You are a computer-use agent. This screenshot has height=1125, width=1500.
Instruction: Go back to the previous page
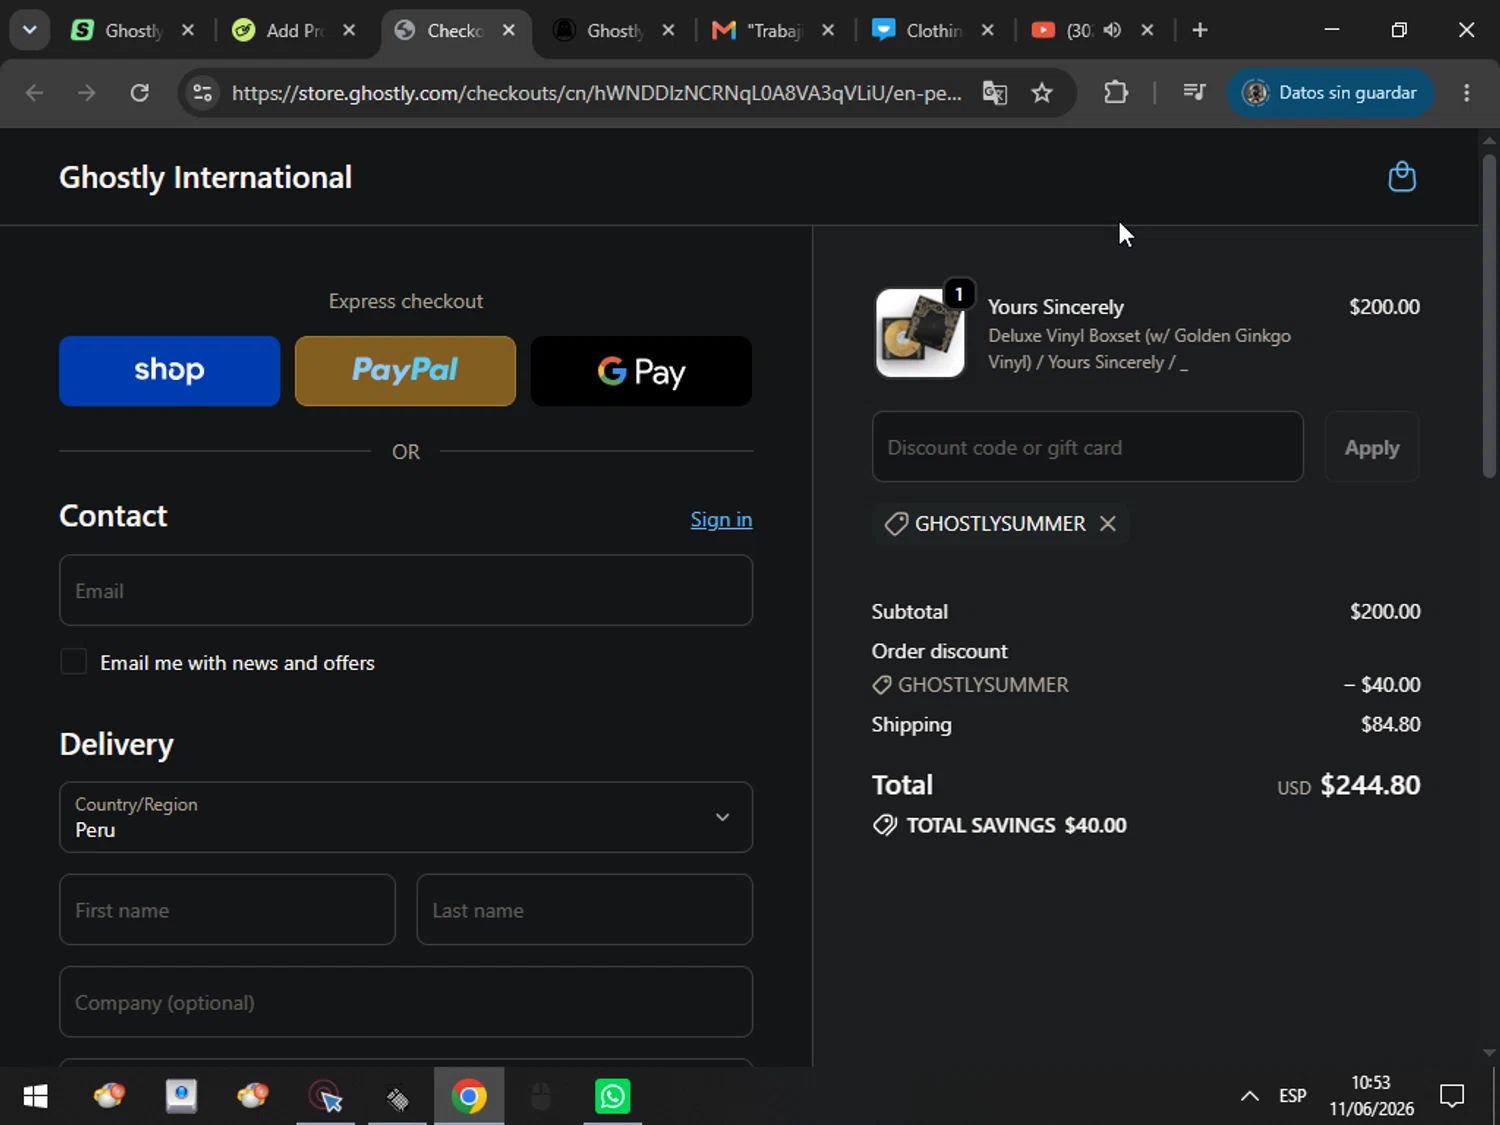35,93
